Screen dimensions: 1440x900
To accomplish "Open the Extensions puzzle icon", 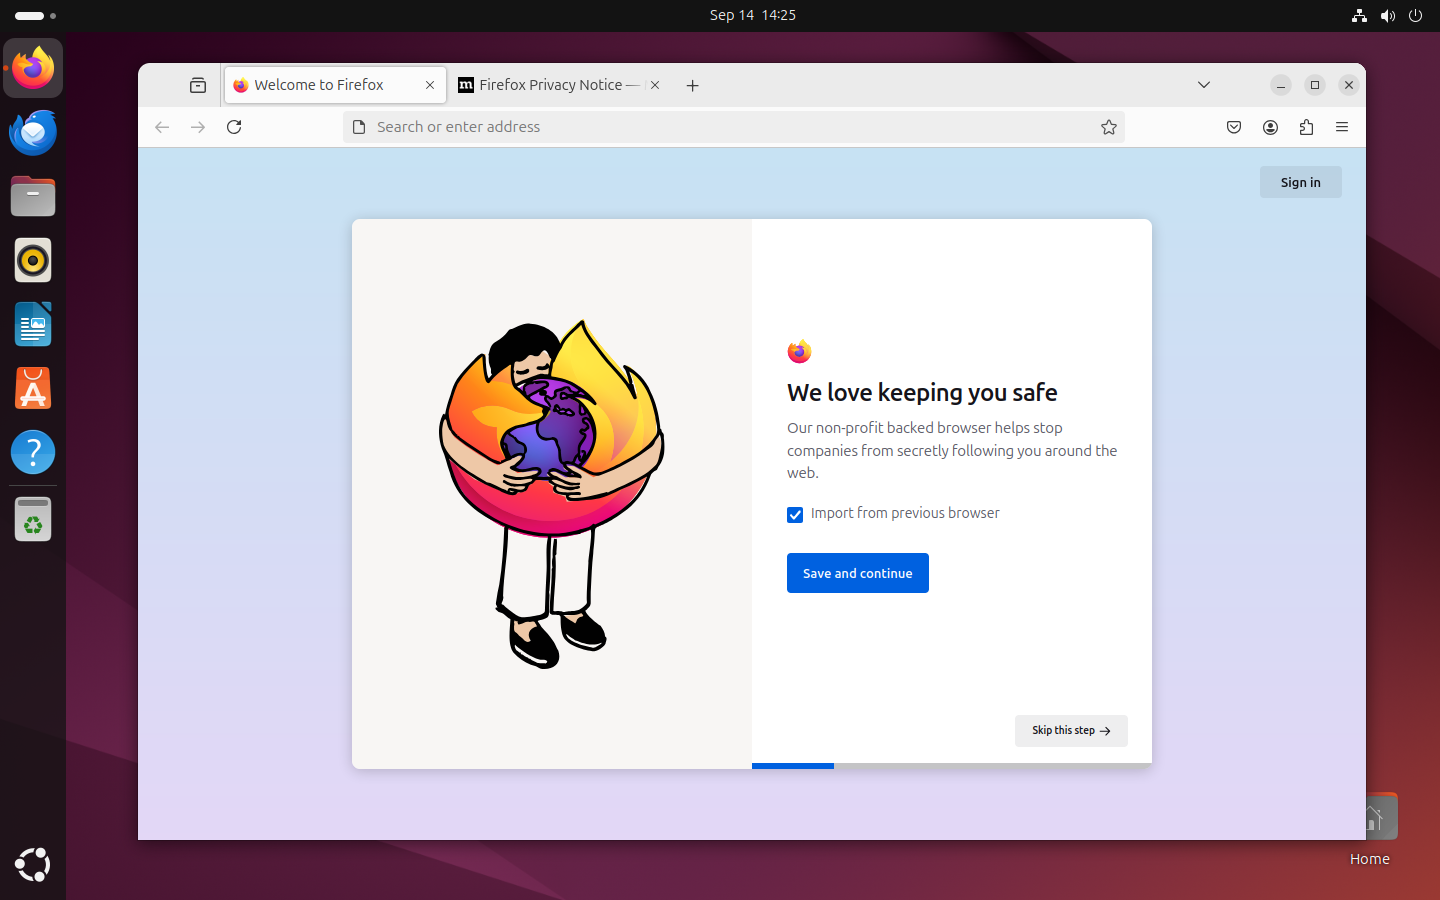I will click(x=1306, y=127).
